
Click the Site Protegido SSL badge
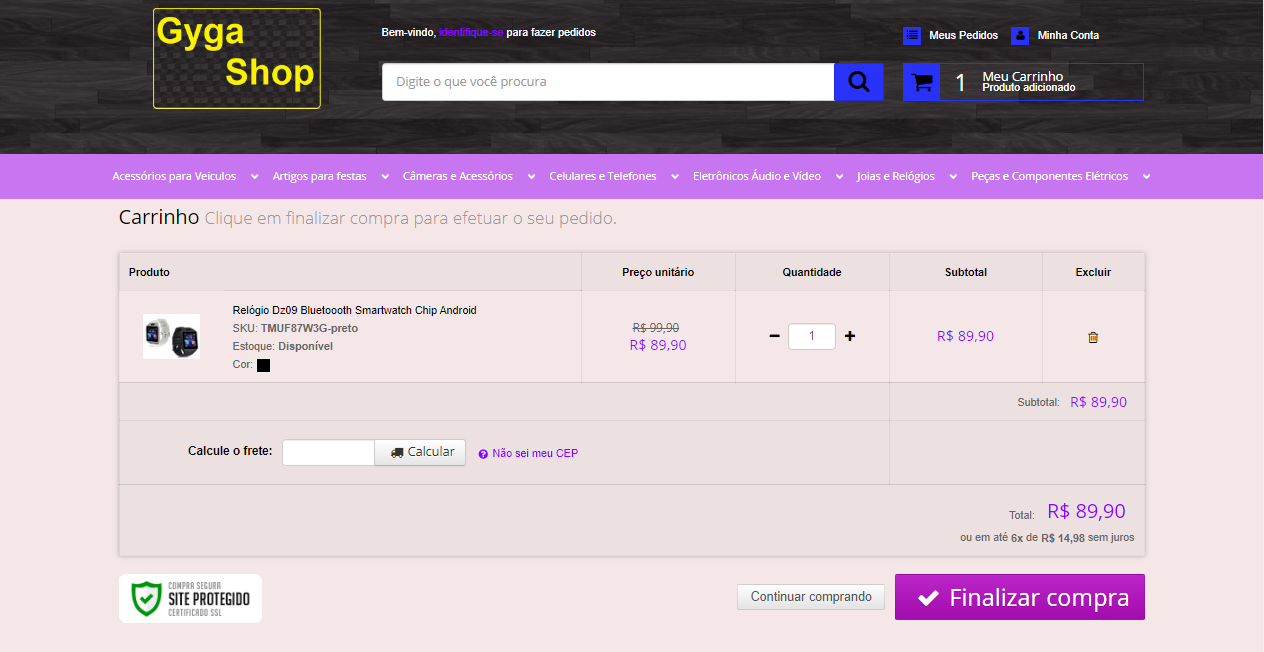click(x=190, y=598)
